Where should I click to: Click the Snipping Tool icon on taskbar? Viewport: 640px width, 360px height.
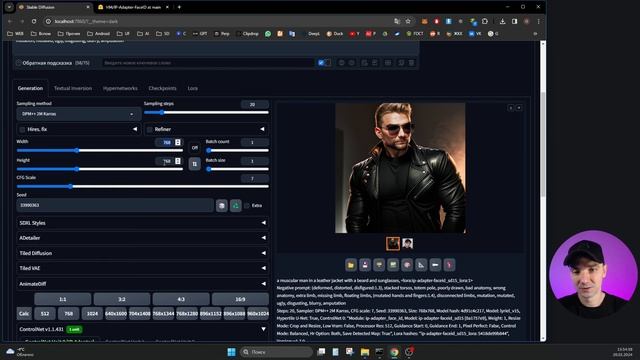point(350,352)
